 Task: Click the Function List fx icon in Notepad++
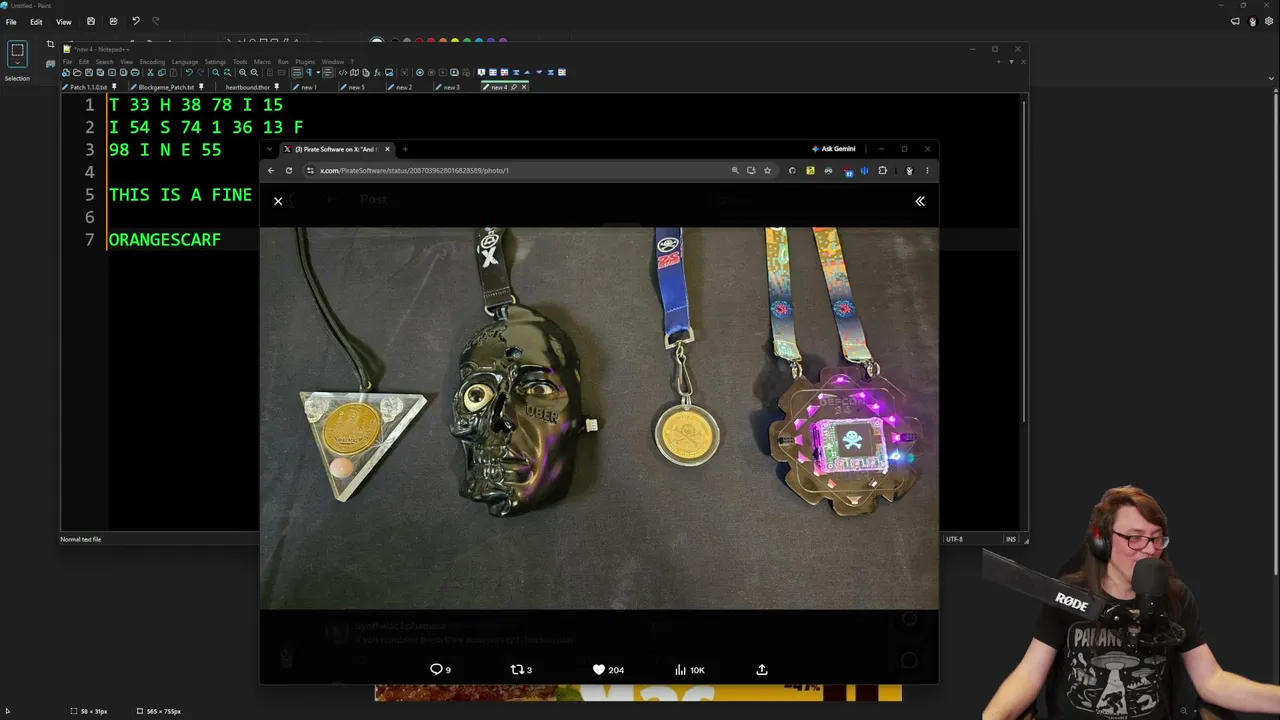coord(377,72)
